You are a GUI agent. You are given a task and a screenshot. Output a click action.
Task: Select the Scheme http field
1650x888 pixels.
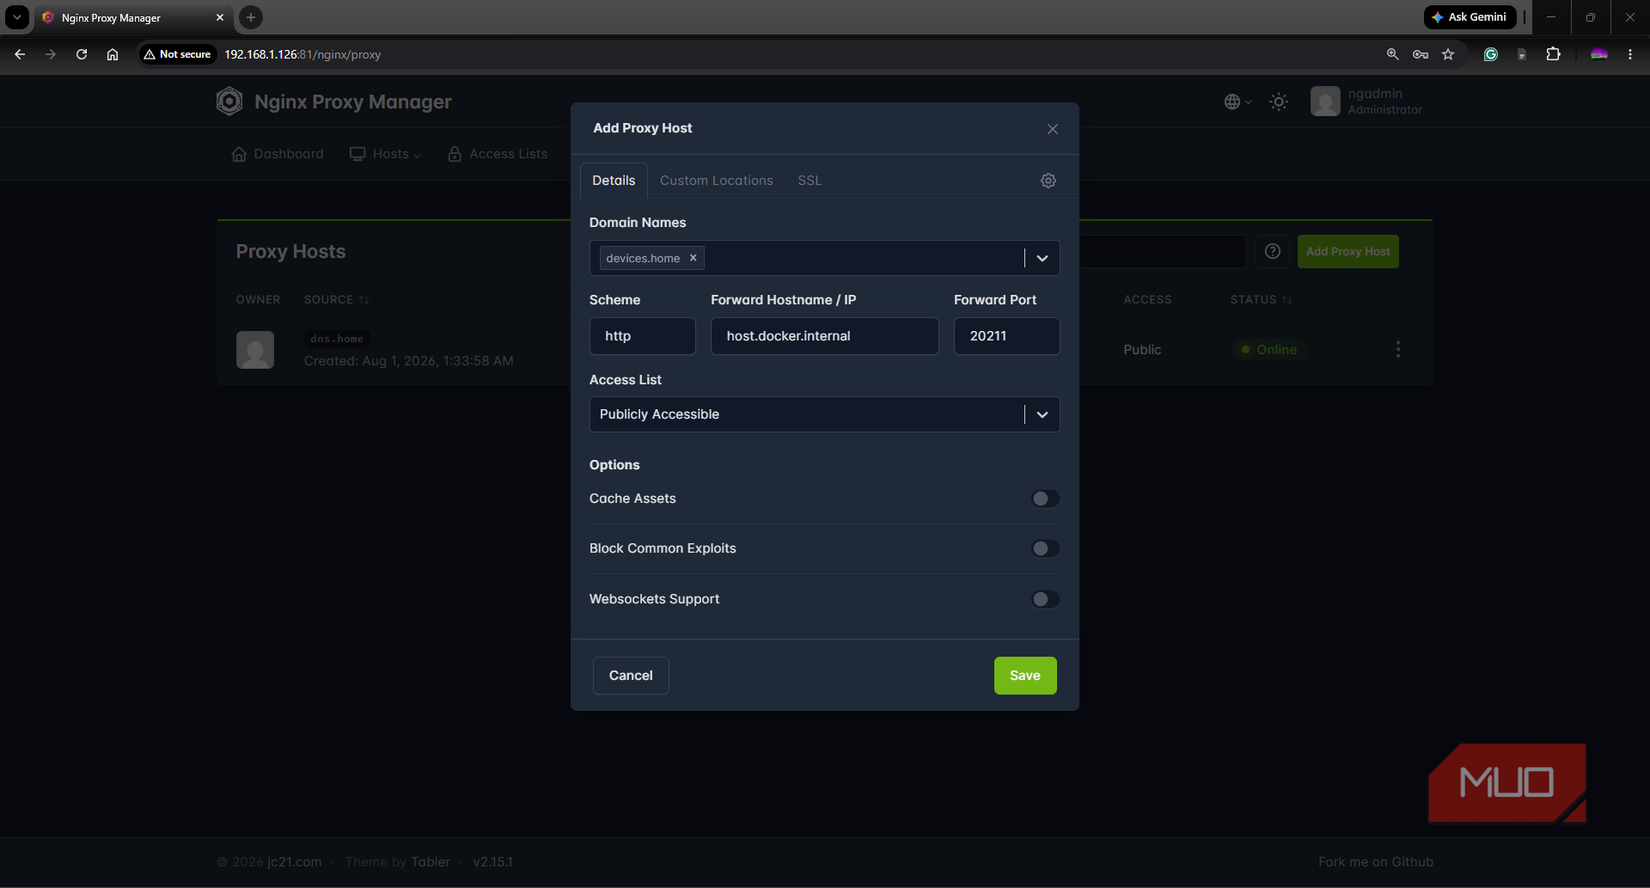[x=642, y=336]
